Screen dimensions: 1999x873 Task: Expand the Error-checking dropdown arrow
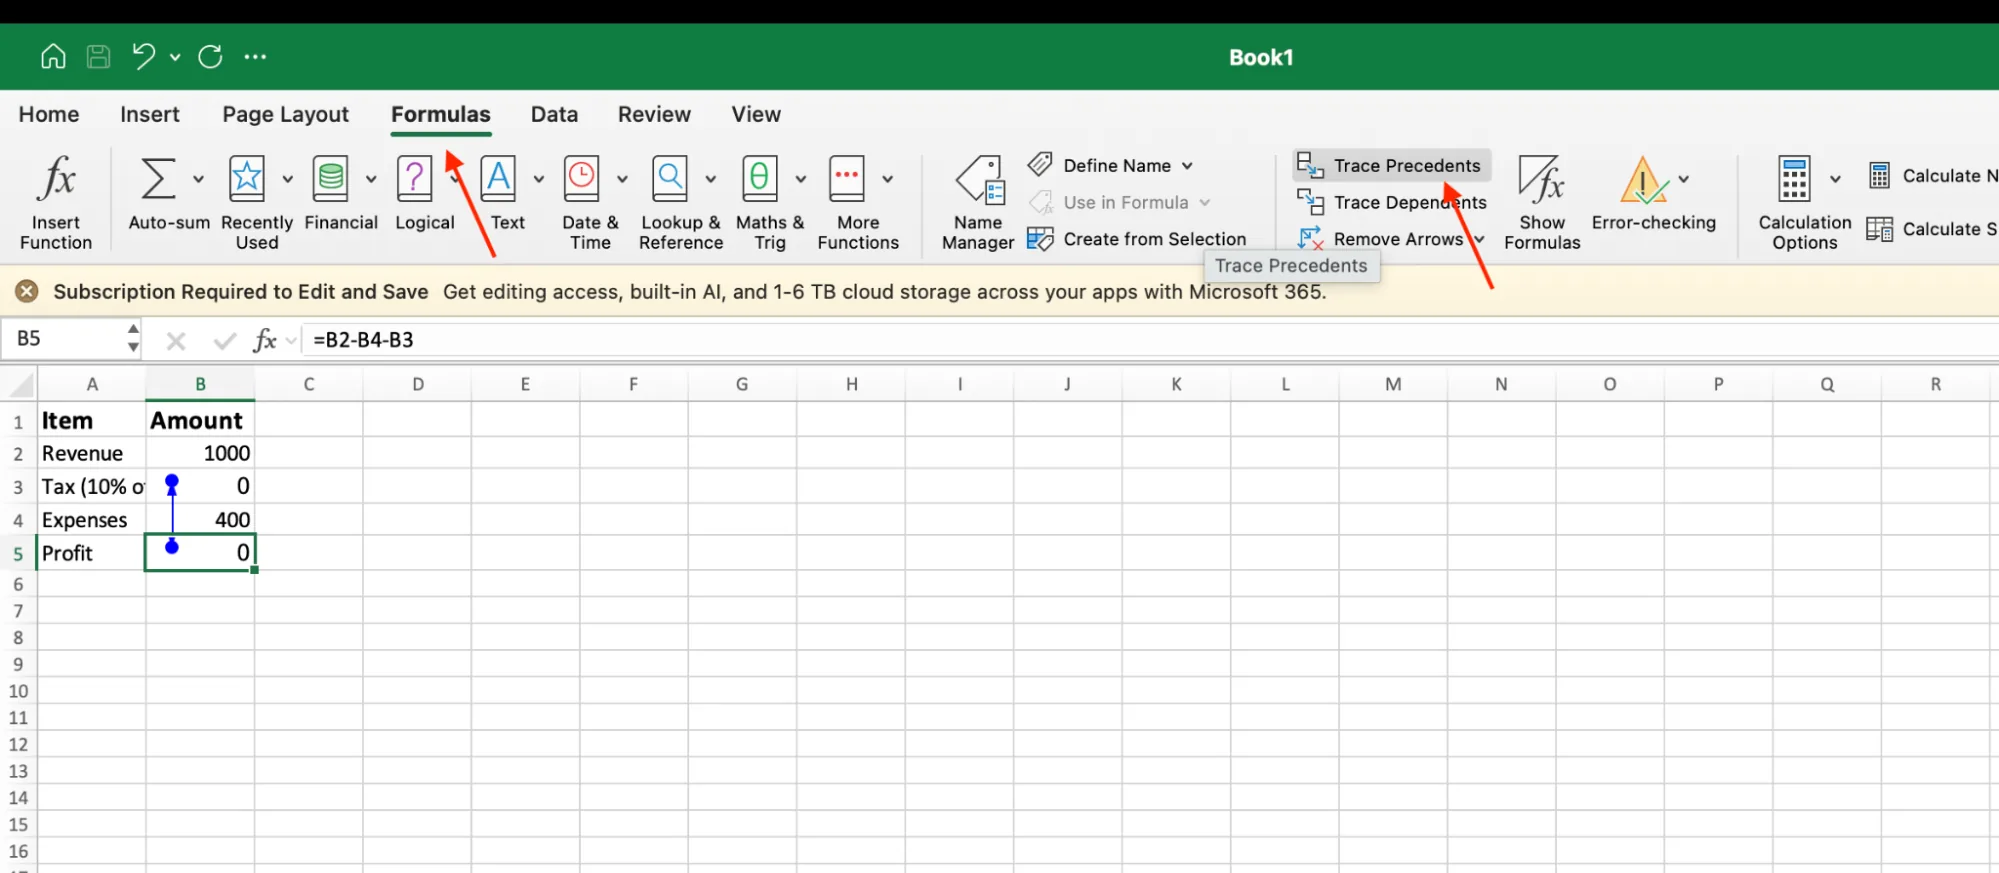(x=1684, y=179)
